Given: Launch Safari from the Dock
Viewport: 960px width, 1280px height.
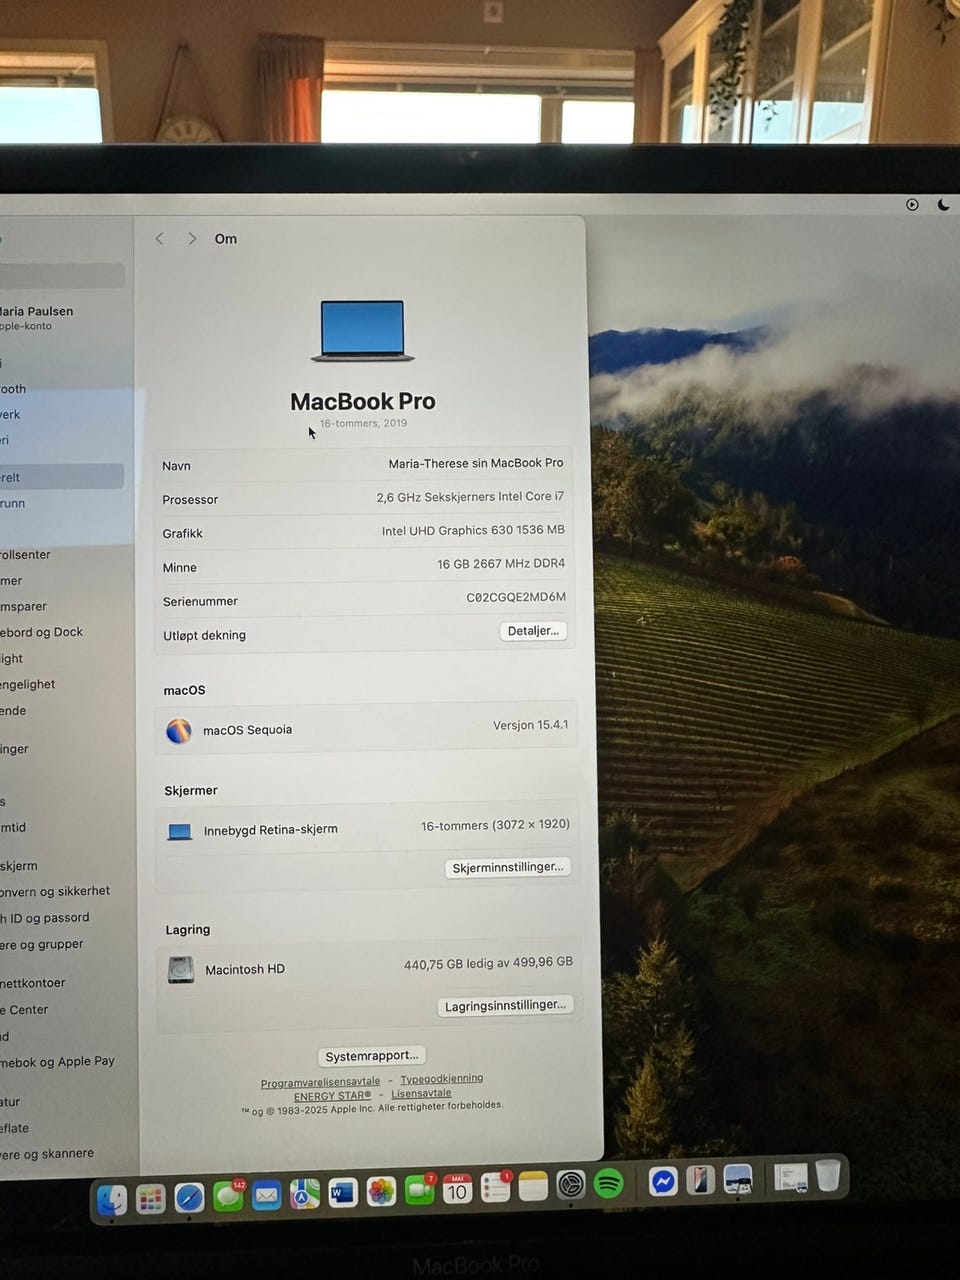Looking at the screenshot, I should [189, 1197].
